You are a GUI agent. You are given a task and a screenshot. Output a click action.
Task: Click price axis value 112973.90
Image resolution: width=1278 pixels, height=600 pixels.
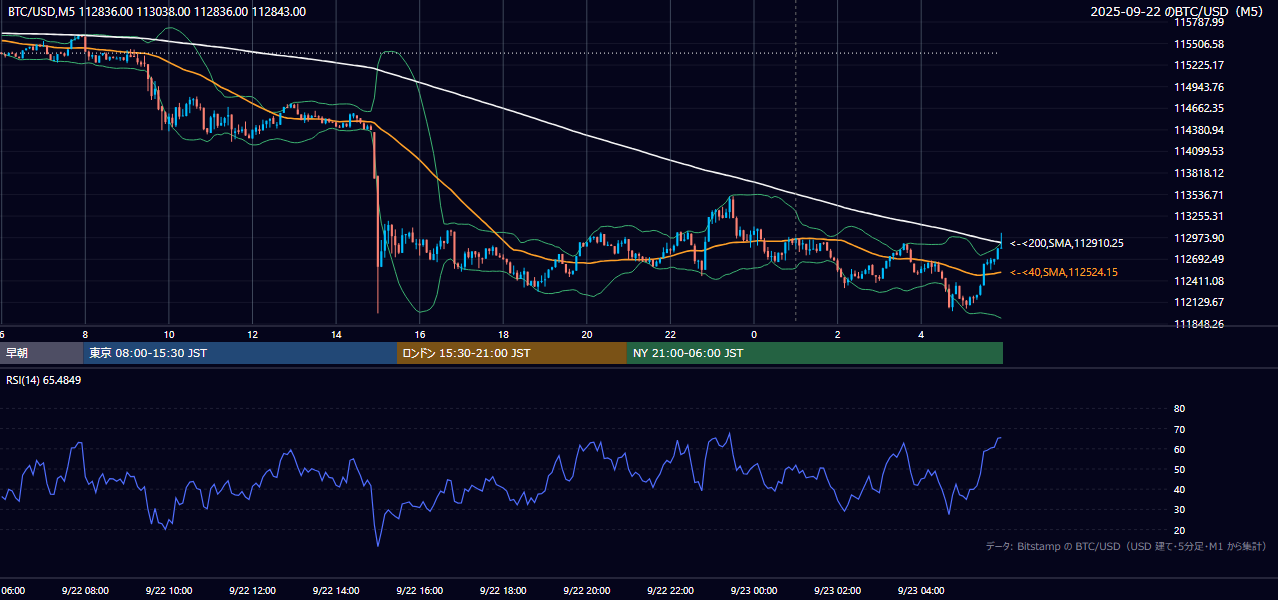(x=1198, y=238)
